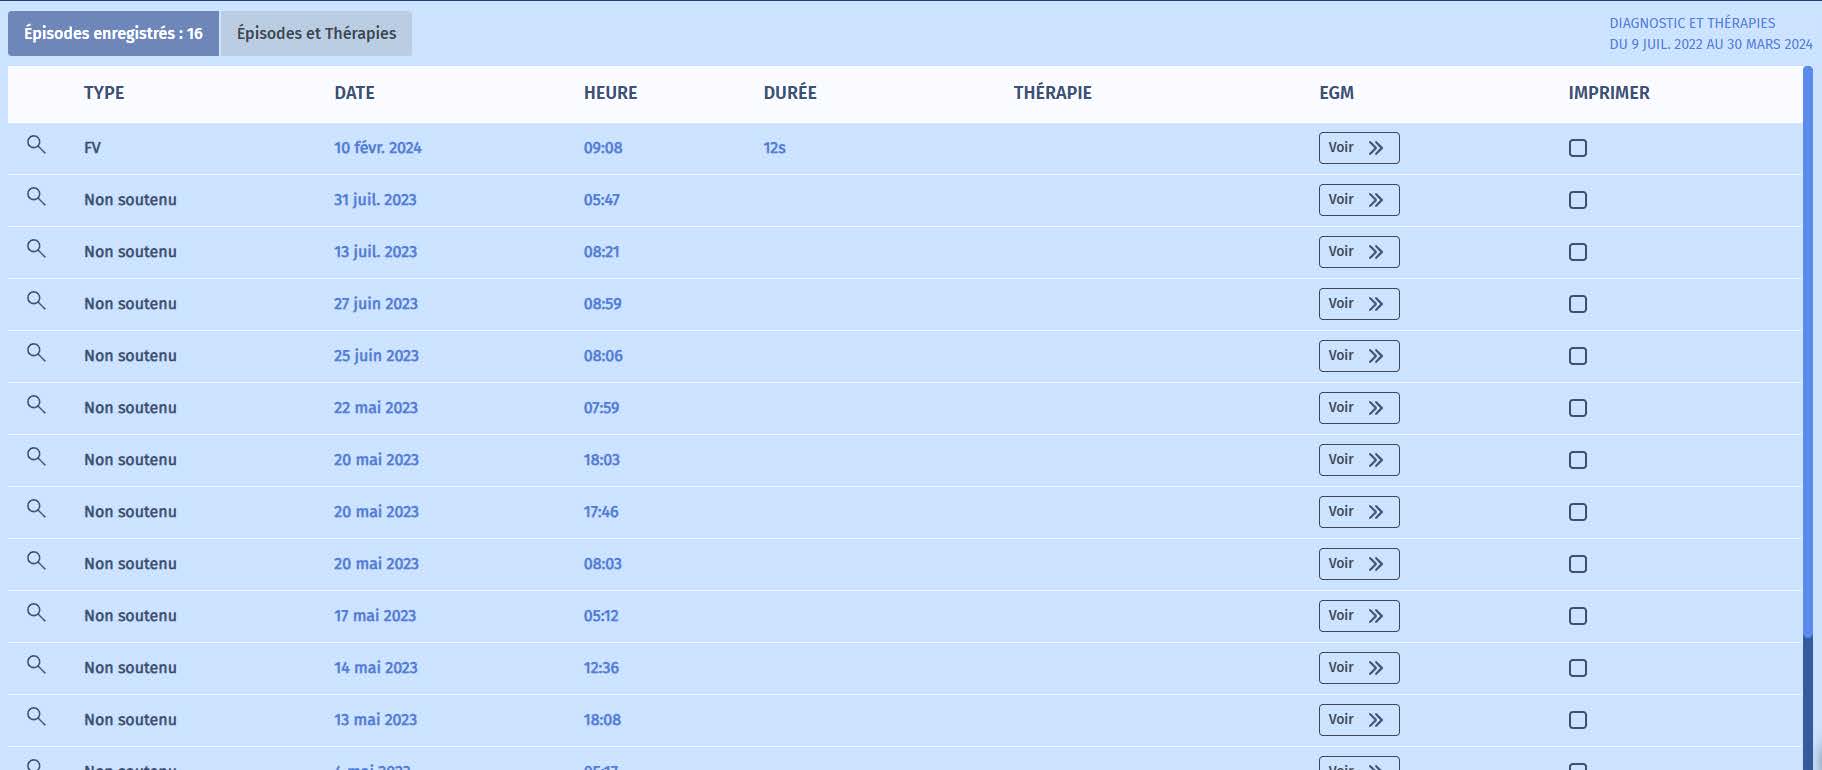Select print checkbox for 13 mai 2023 episode

(1578, 720)
